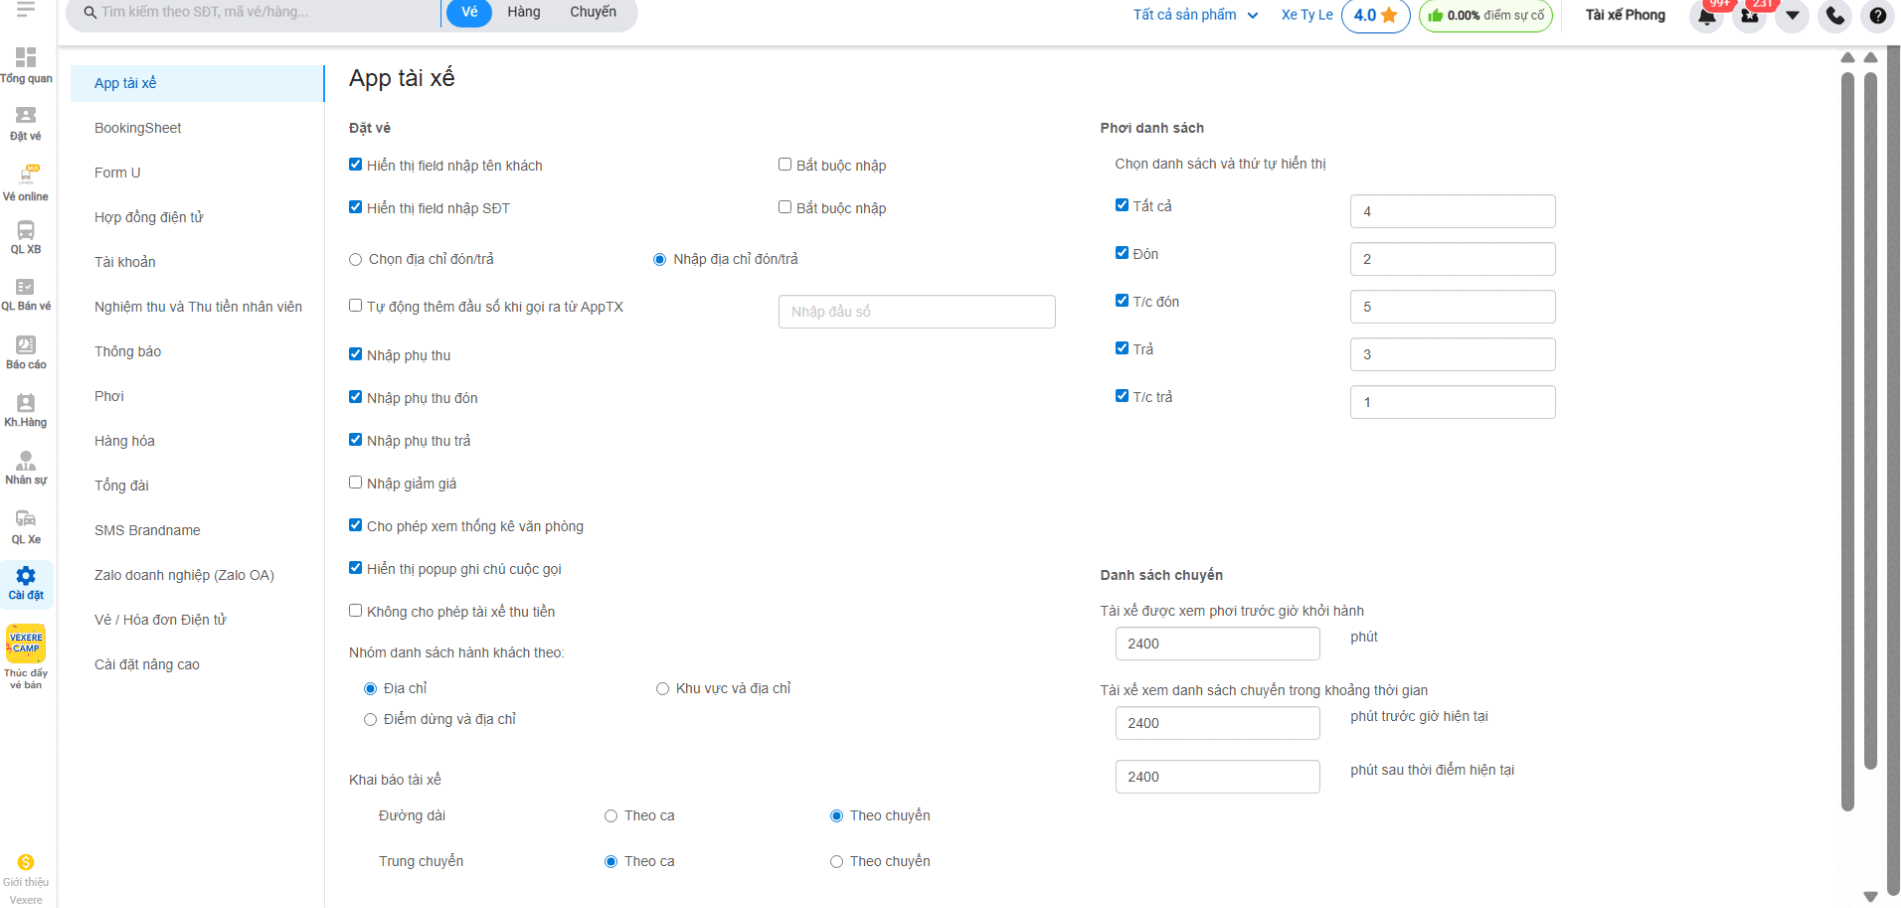Open Vé online in the sidebar

(x=26, y=182)
